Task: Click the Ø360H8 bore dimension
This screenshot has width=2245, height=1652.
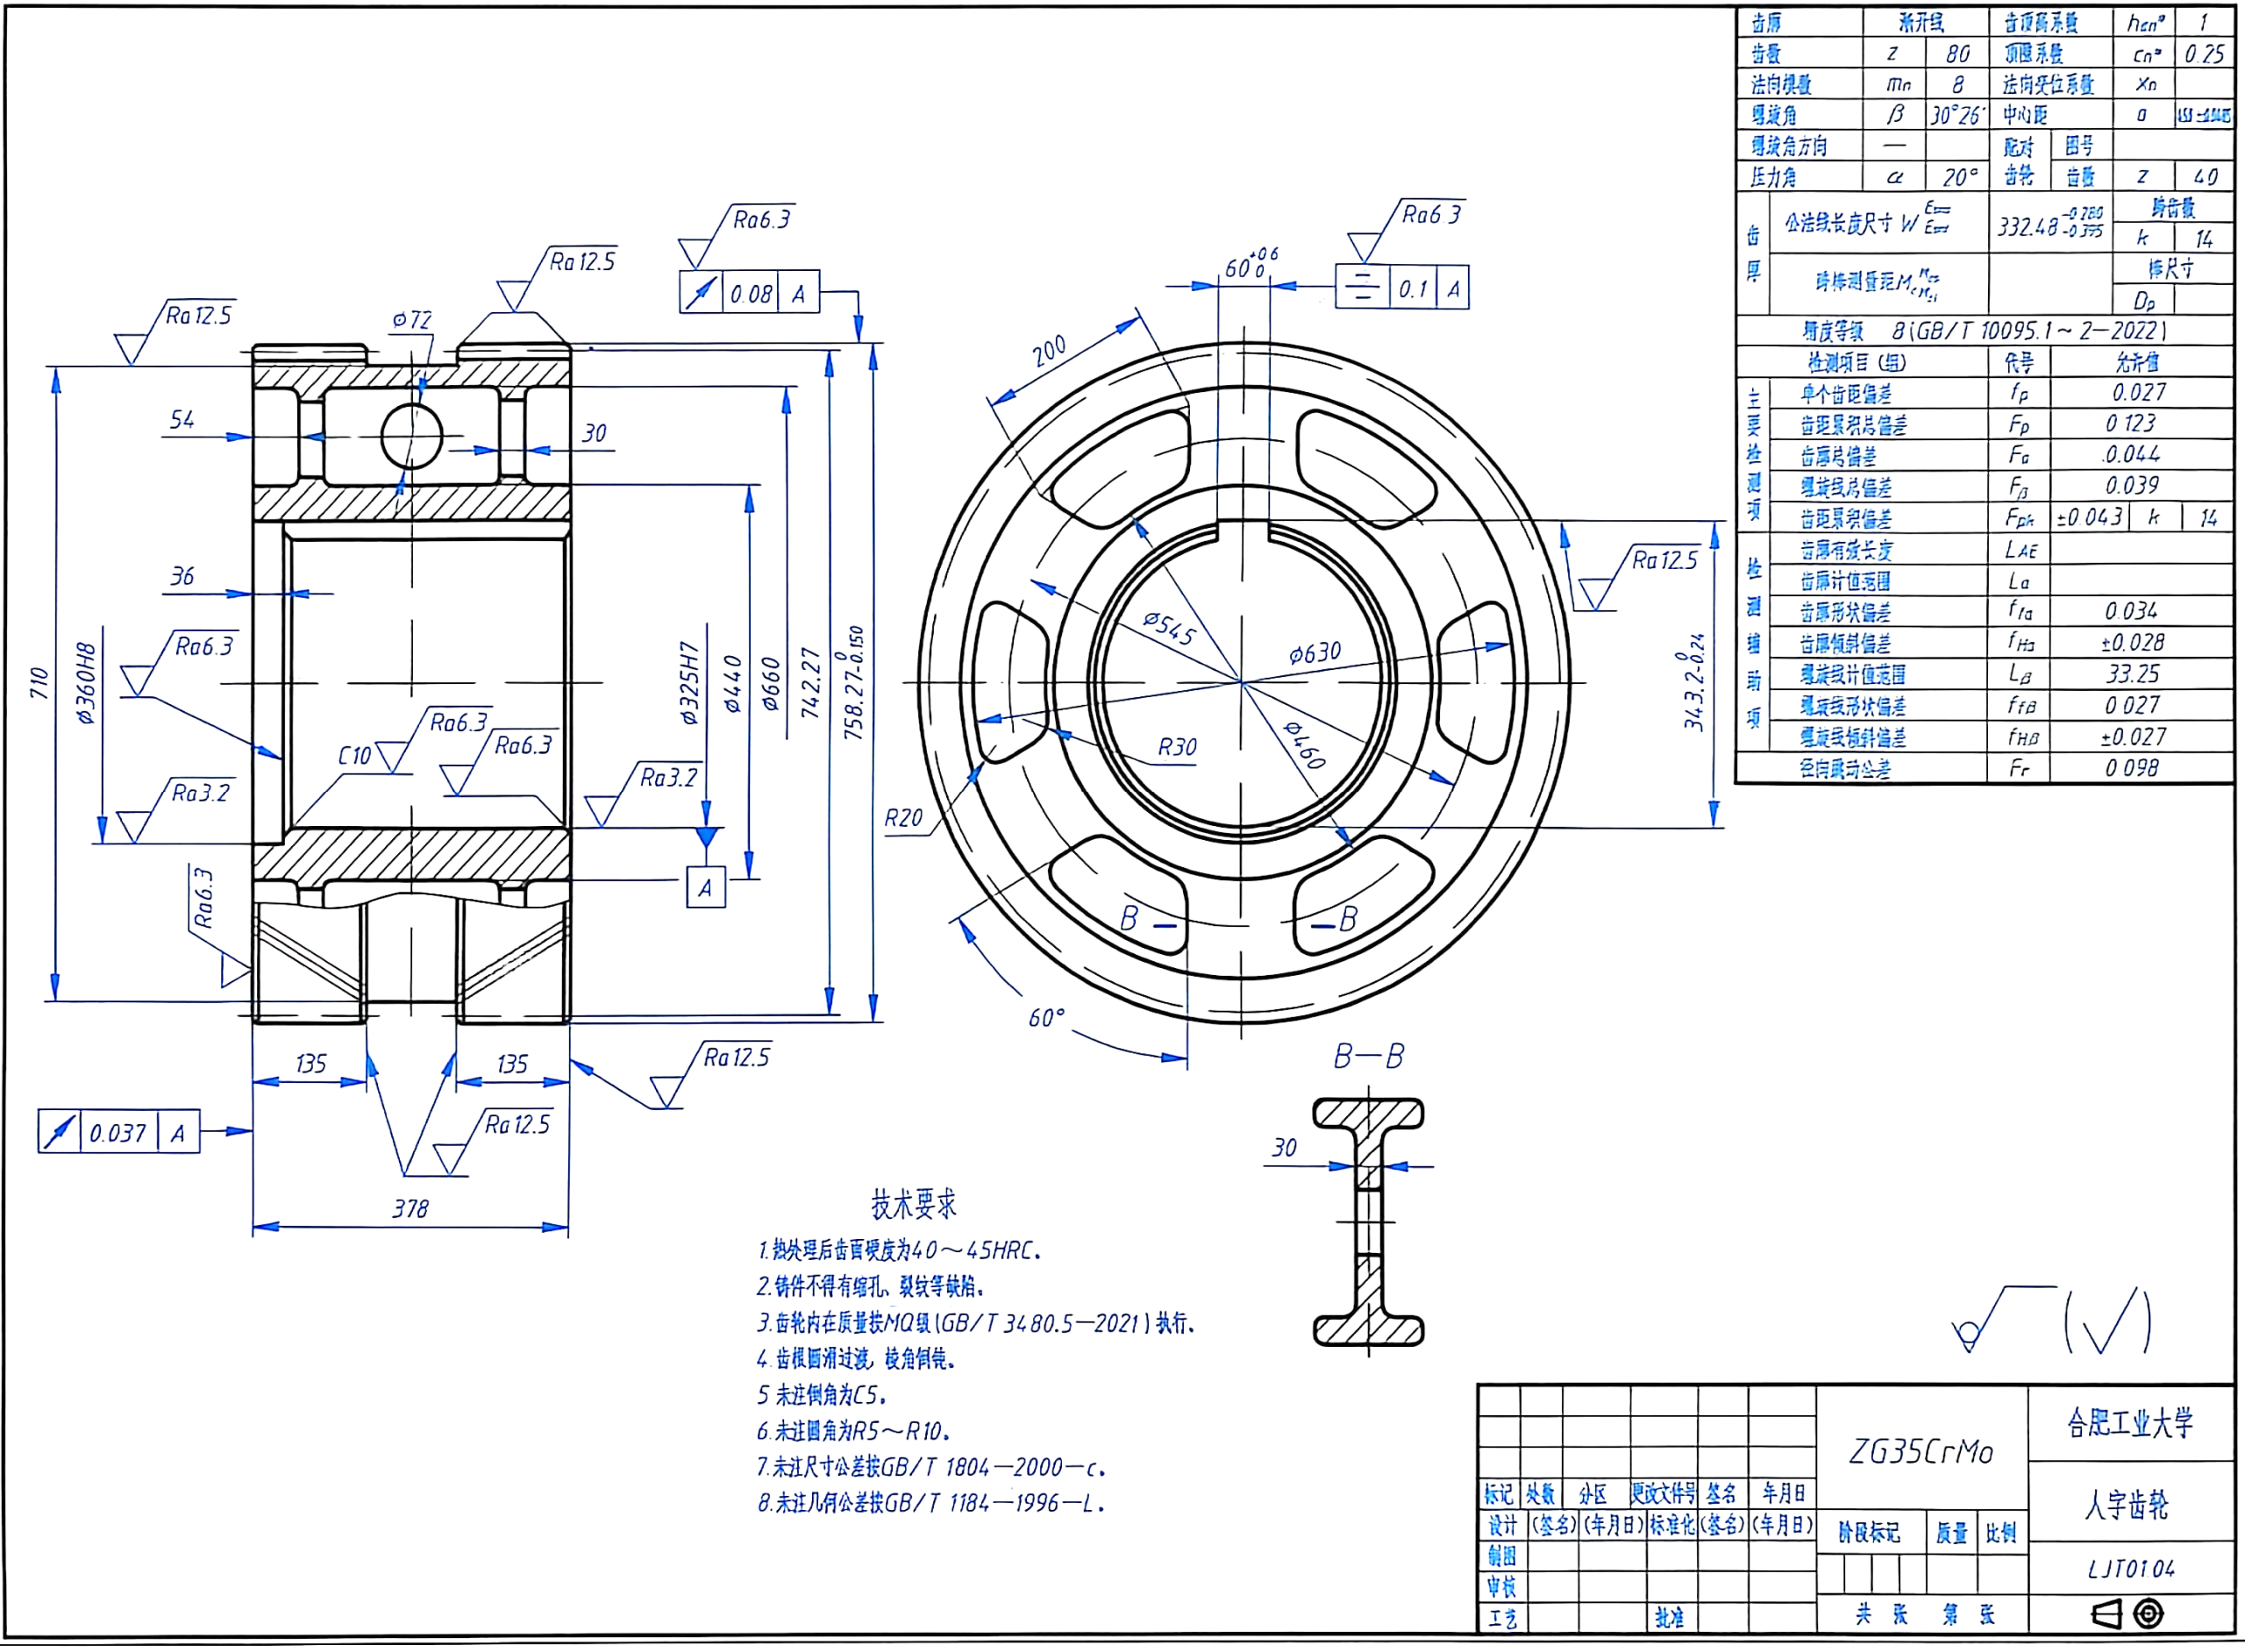Action: coord(87,683)
